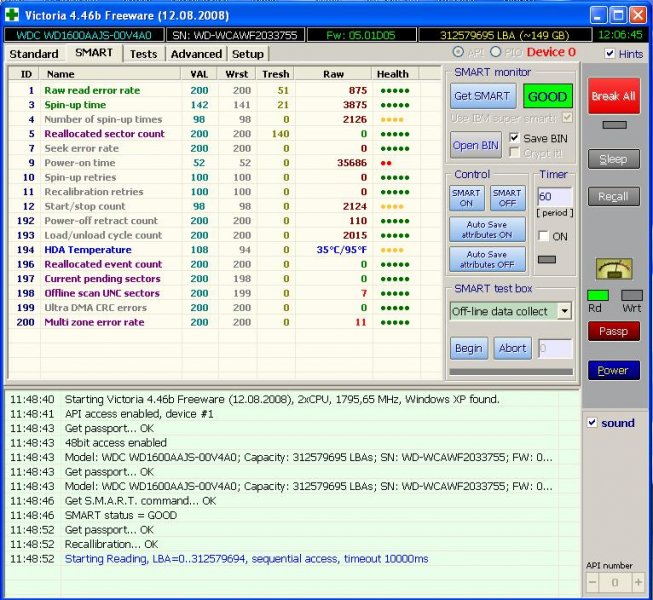Turn SMART ON in Control group
Viewport: 653px width, 600px height.
coord(466,198)
